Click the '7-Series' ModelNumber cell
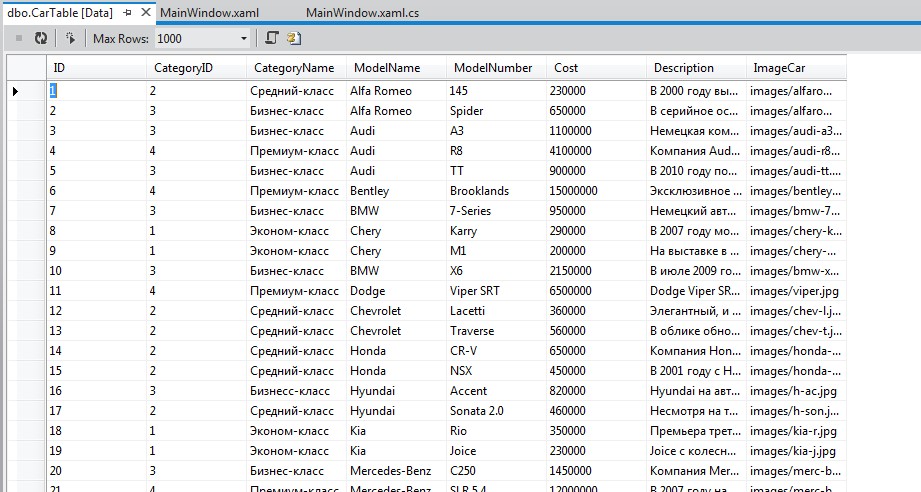Viewport: 921px width, 492px height. coord(496,211)
